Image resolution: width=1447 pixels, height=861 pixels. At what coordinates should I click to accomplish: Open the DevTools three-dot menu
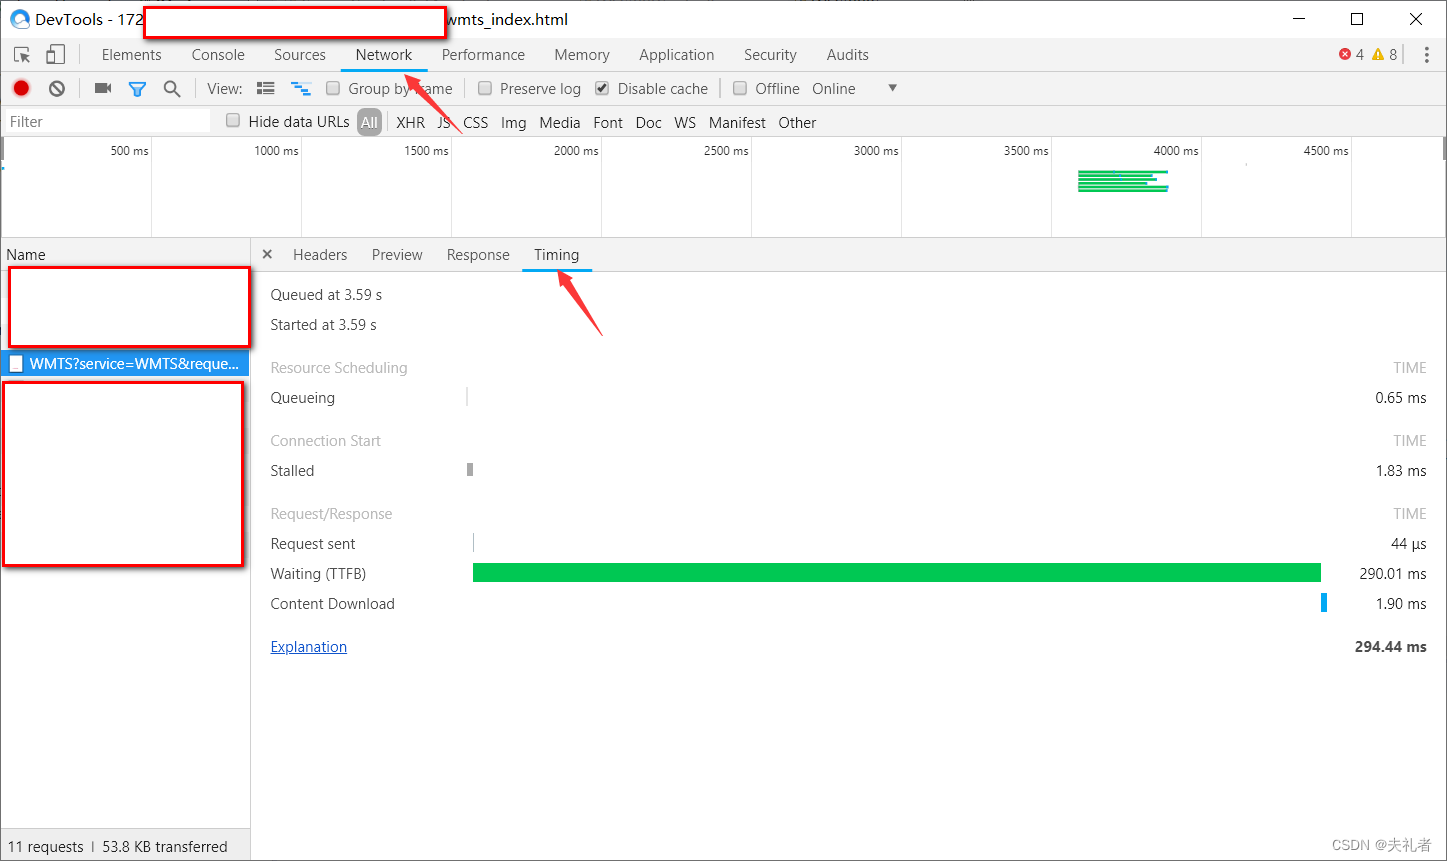coord(1427,55)
